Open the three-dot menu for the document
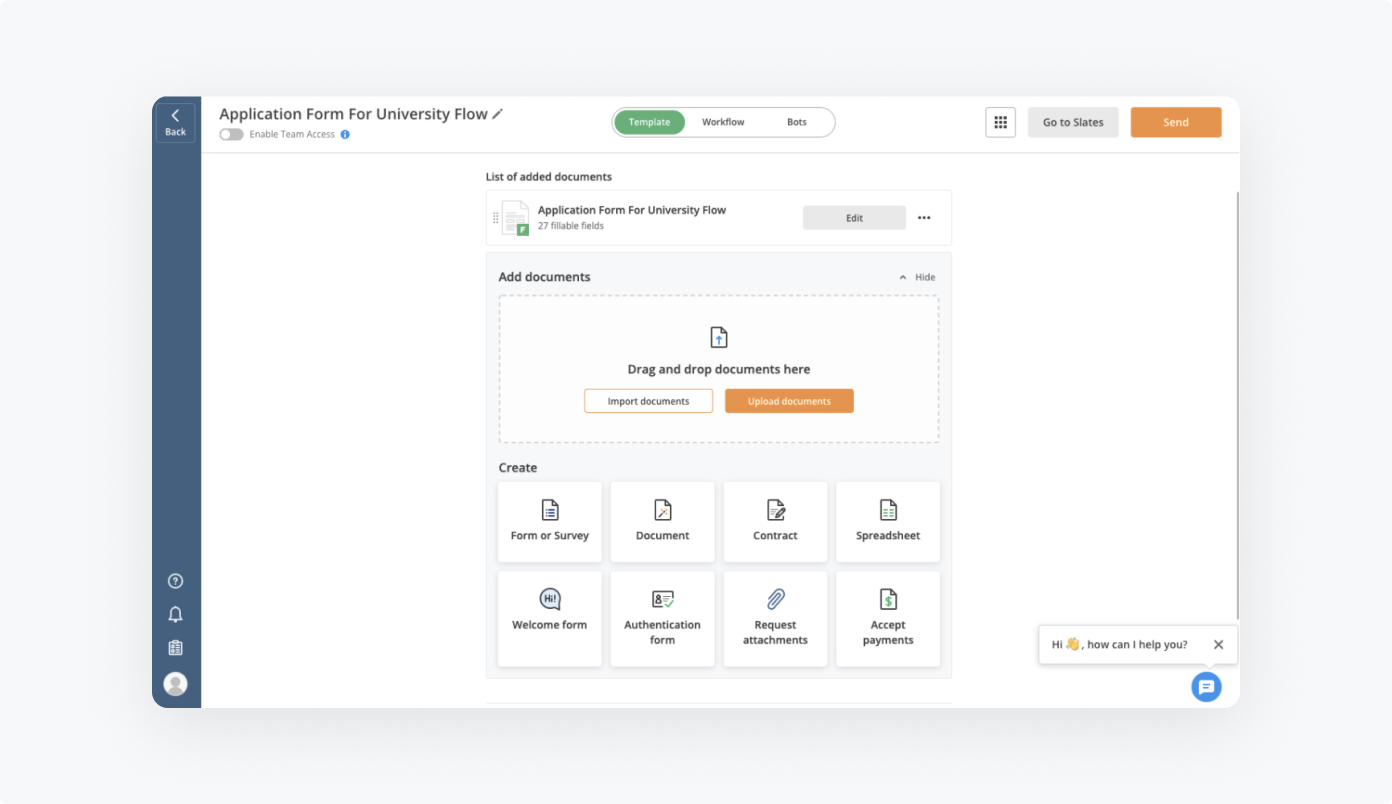This screenshot has width=1392, height=804. [924, 218]
